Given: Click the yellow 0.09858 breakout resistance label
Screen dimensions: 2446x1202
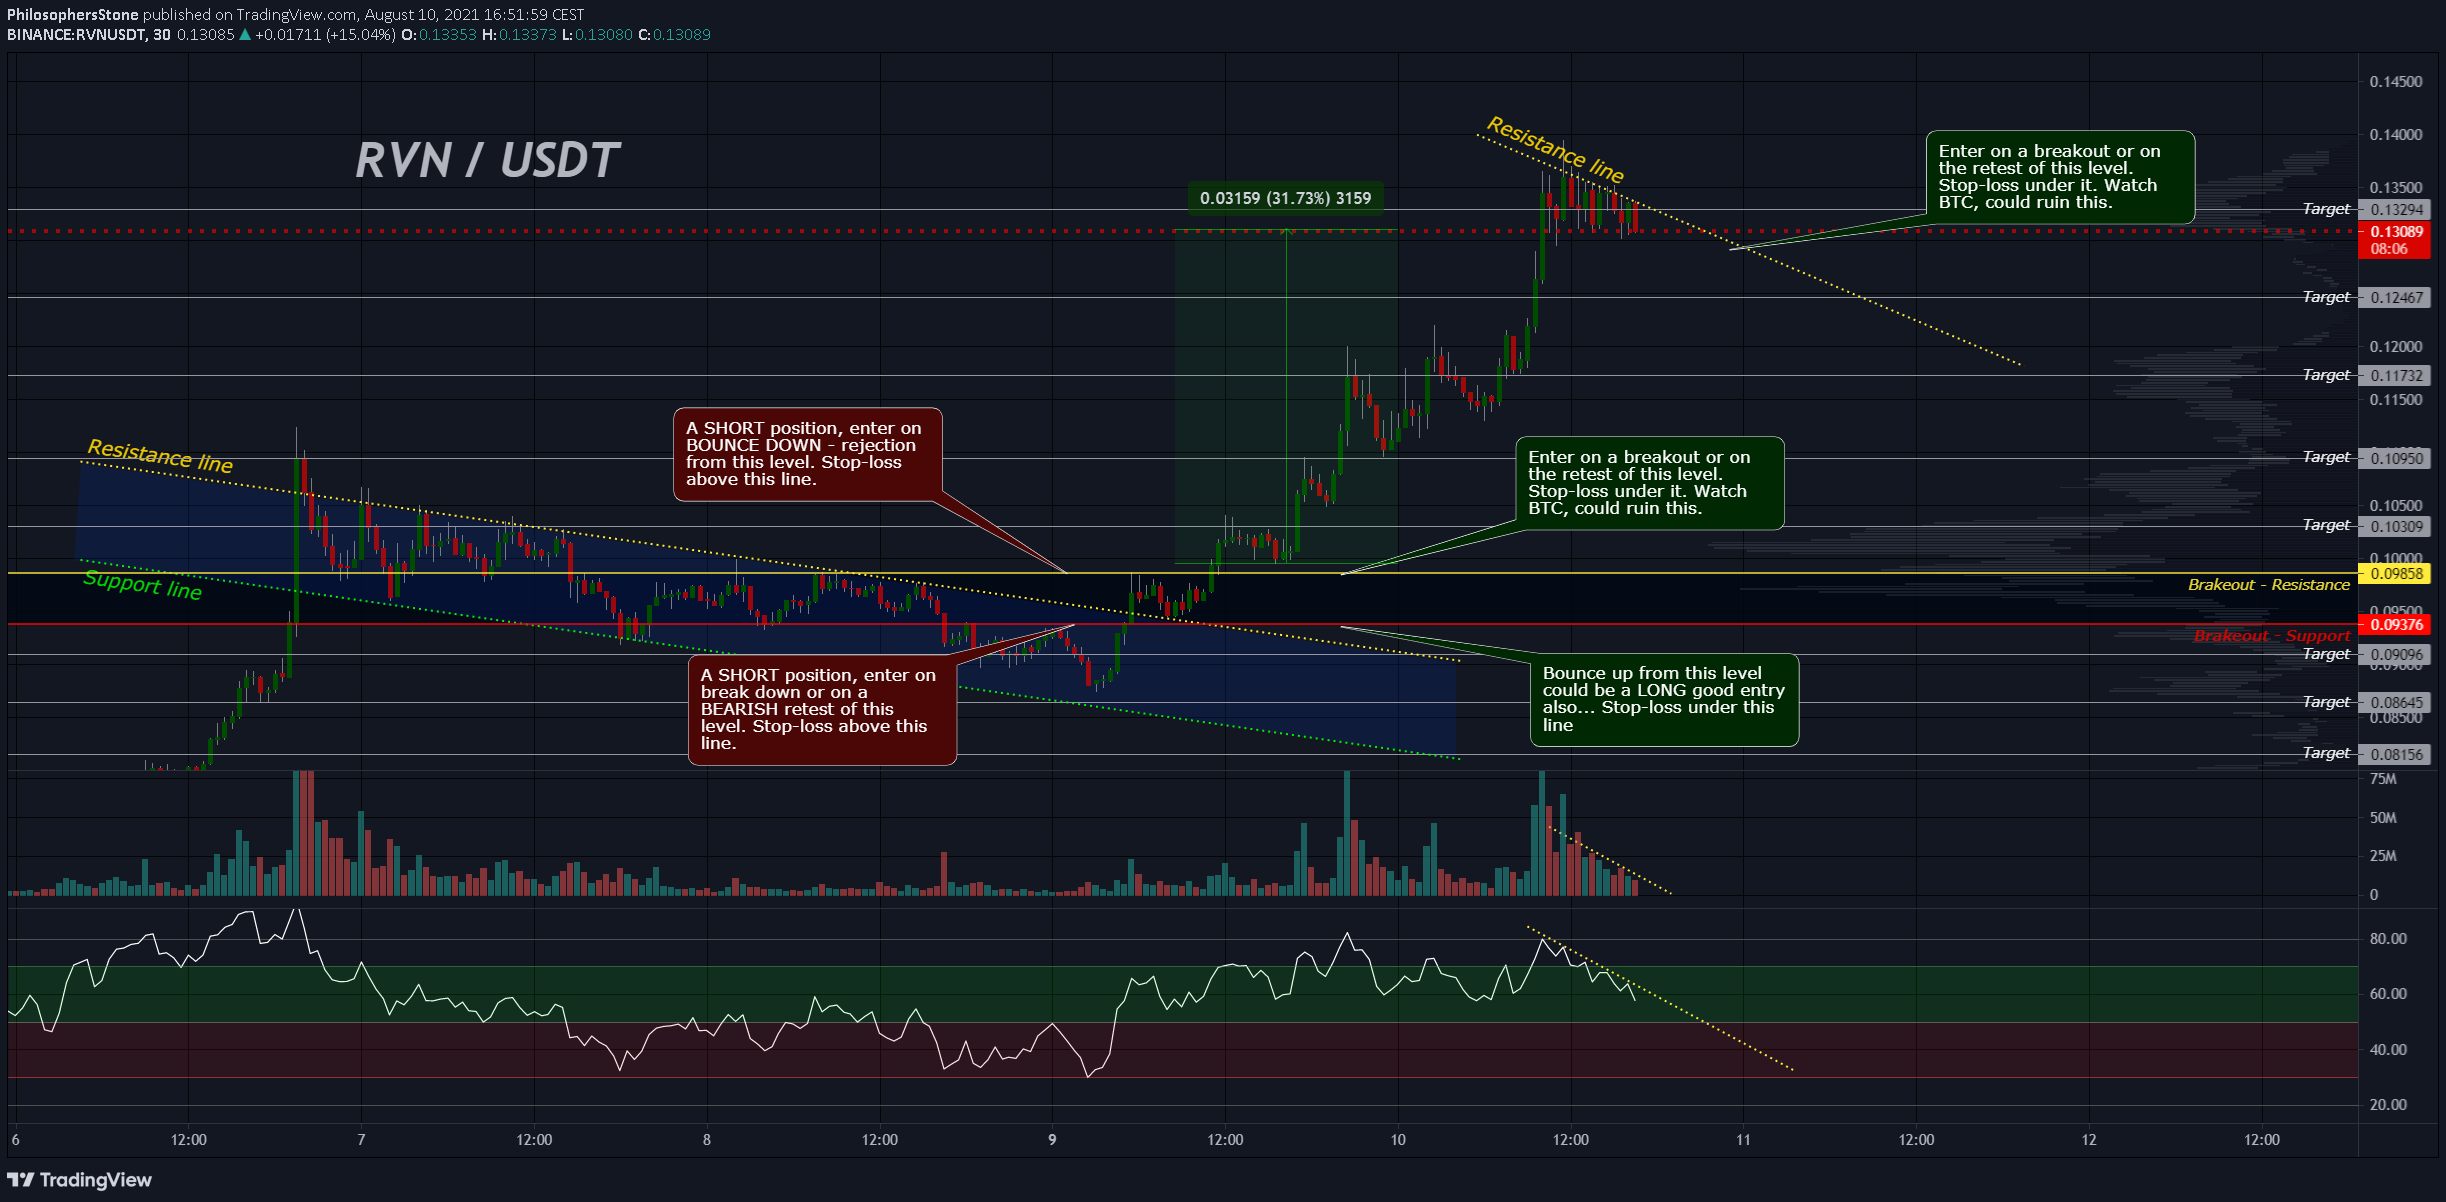Looking at the screenshot, I should [2394, 574].
